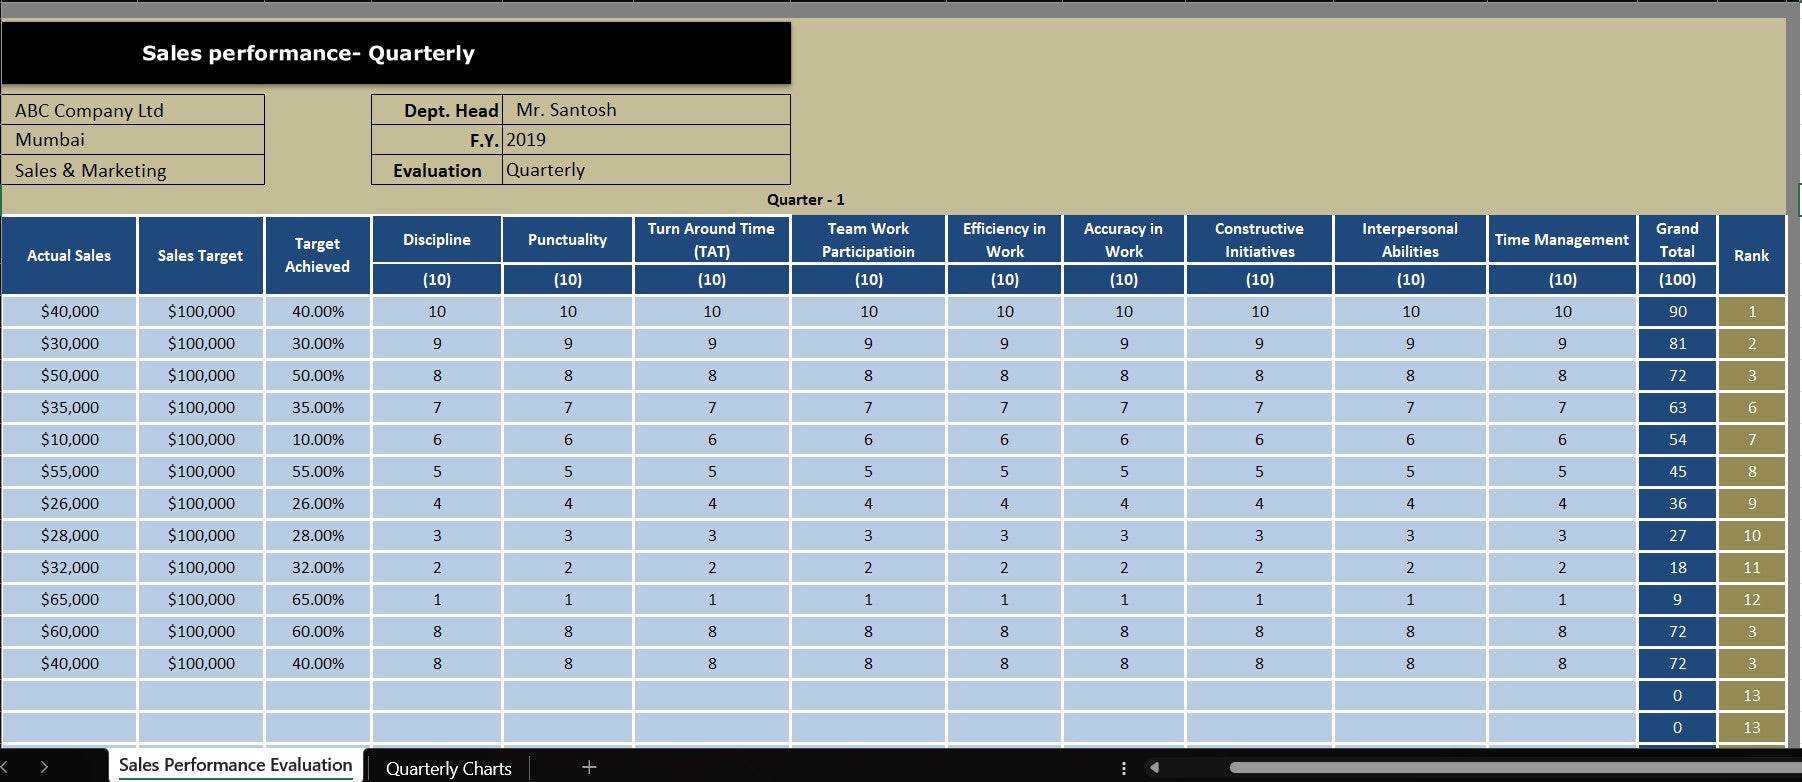Select the $65,000 actual sales cell
This screenshot has height=782, width=1802.
coord(69,600)
